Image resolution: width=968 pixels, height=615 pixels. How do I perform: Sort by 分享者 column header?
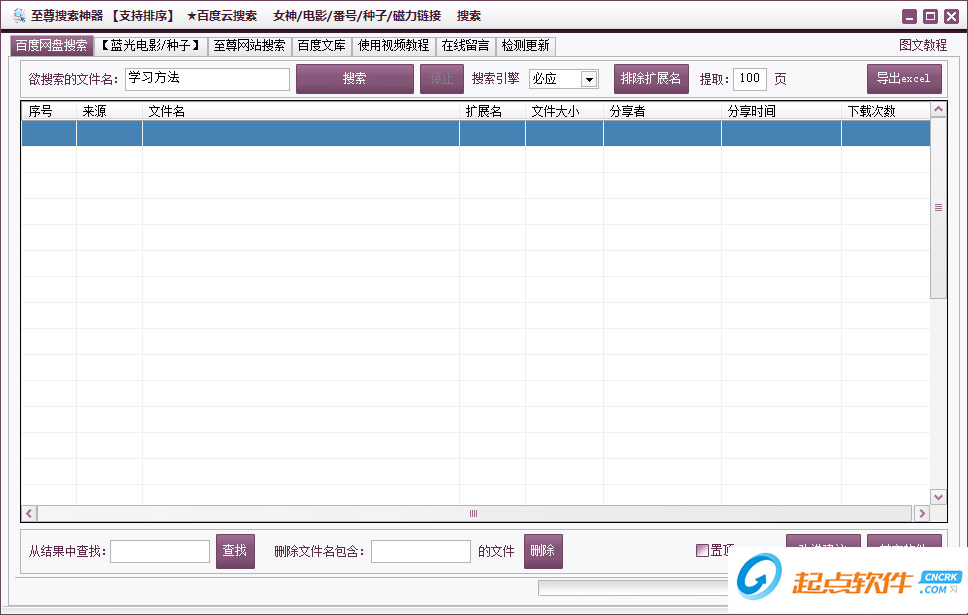tap(662, 111)
